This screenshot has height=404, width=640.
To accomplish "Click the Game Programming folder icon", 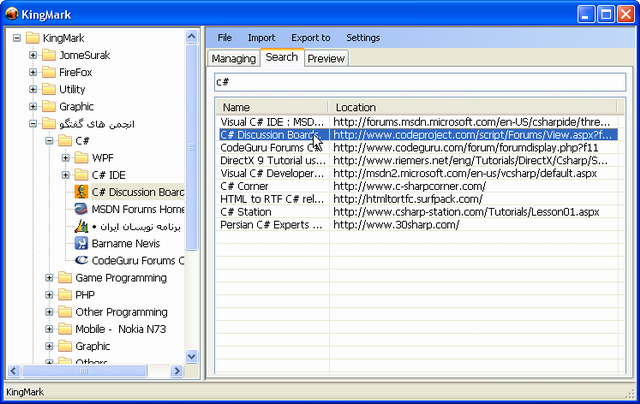I will point(65,278).
